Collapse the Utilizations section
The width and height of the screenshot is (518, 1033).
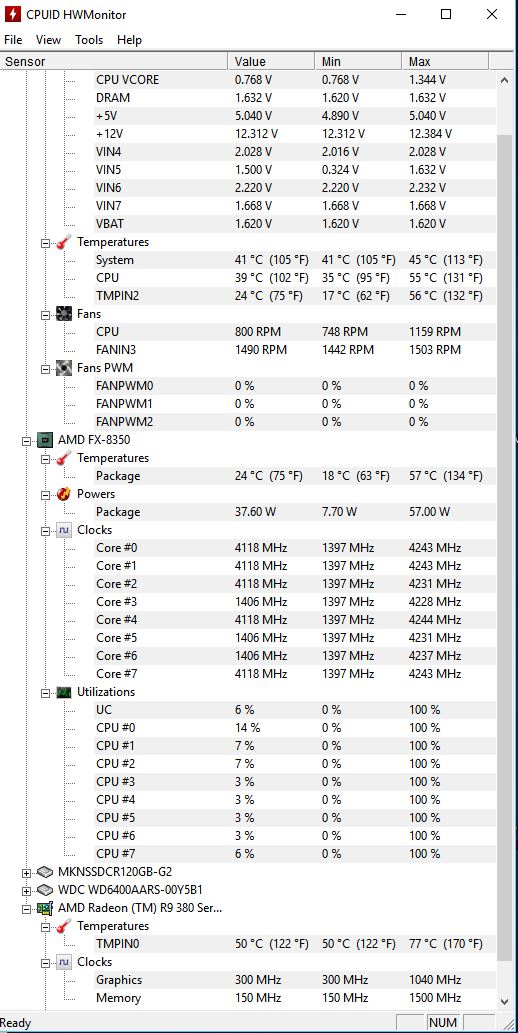click(45, 692)
